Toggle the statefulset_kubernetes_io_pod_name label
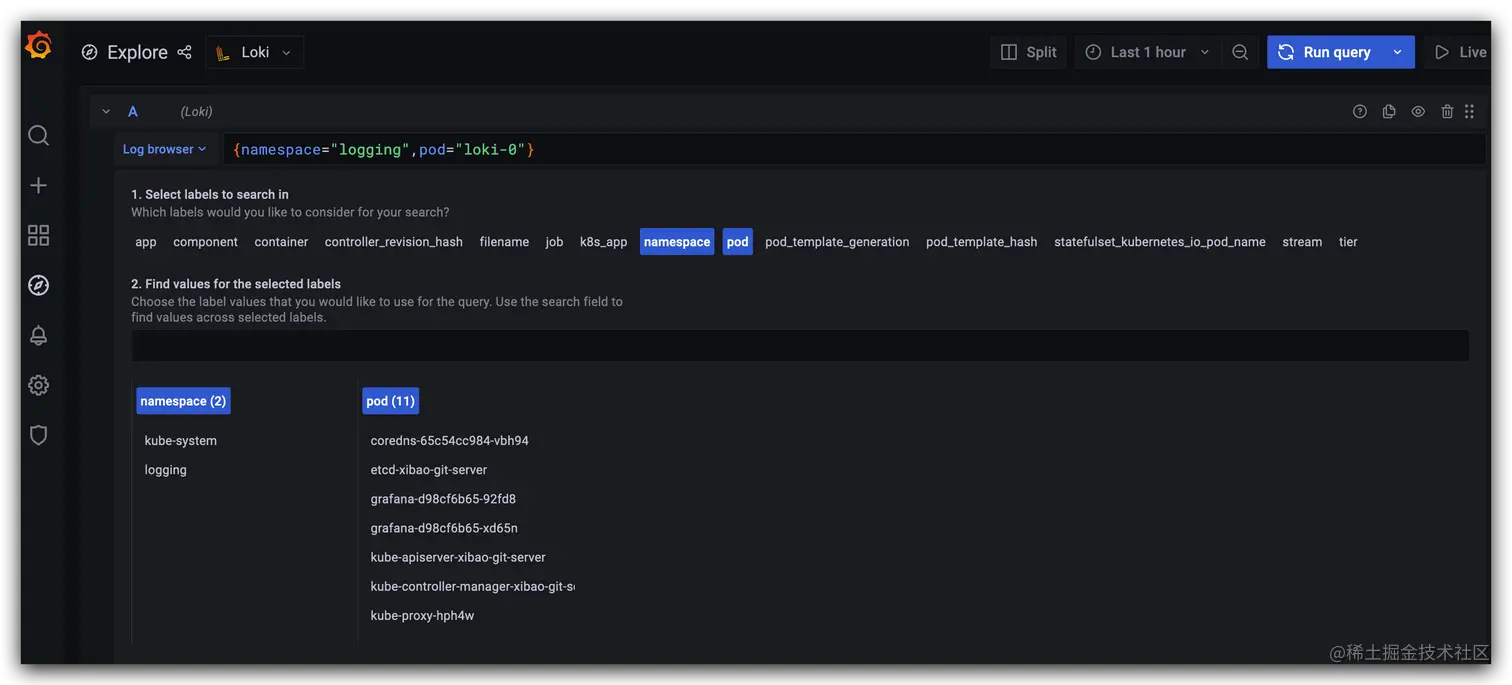The height and width of the screenshot is (685, 1512). click(x=1160, y=242)
